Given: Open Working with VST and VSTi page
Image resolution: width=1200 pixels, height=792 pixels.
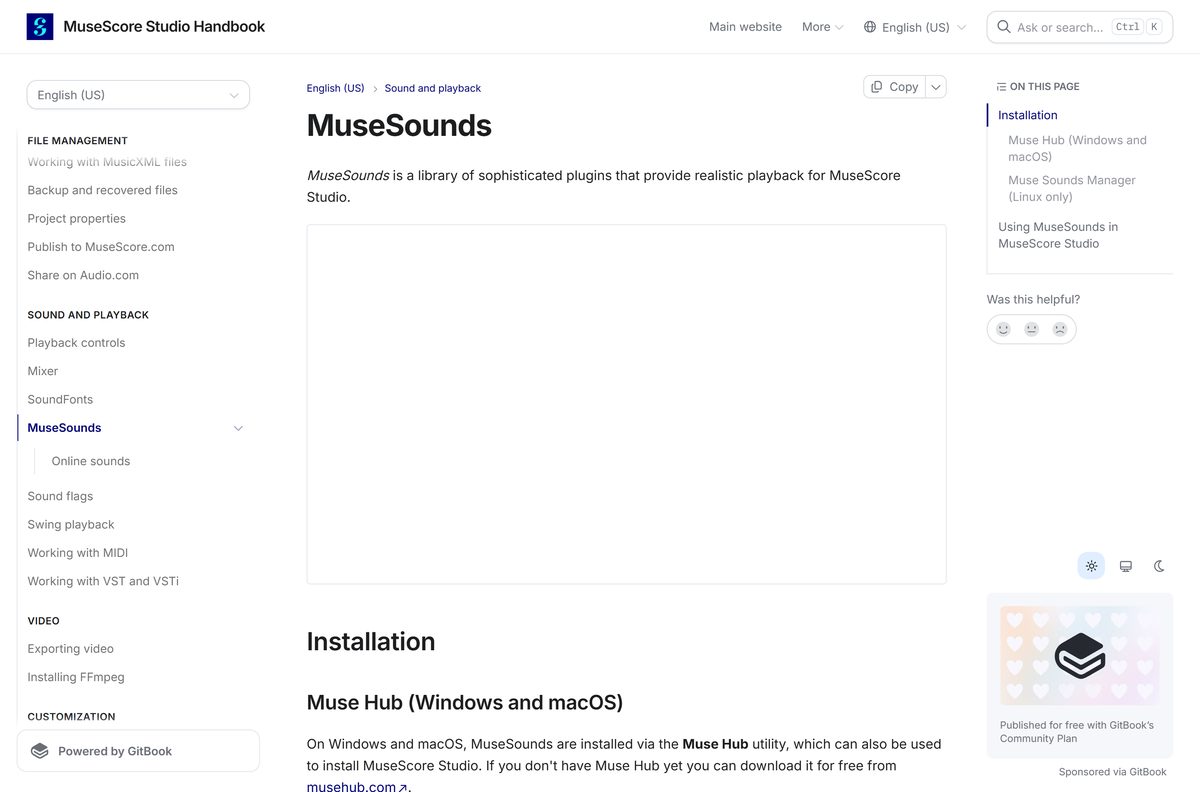Looking at the screenshot, I should coord(103,581).
